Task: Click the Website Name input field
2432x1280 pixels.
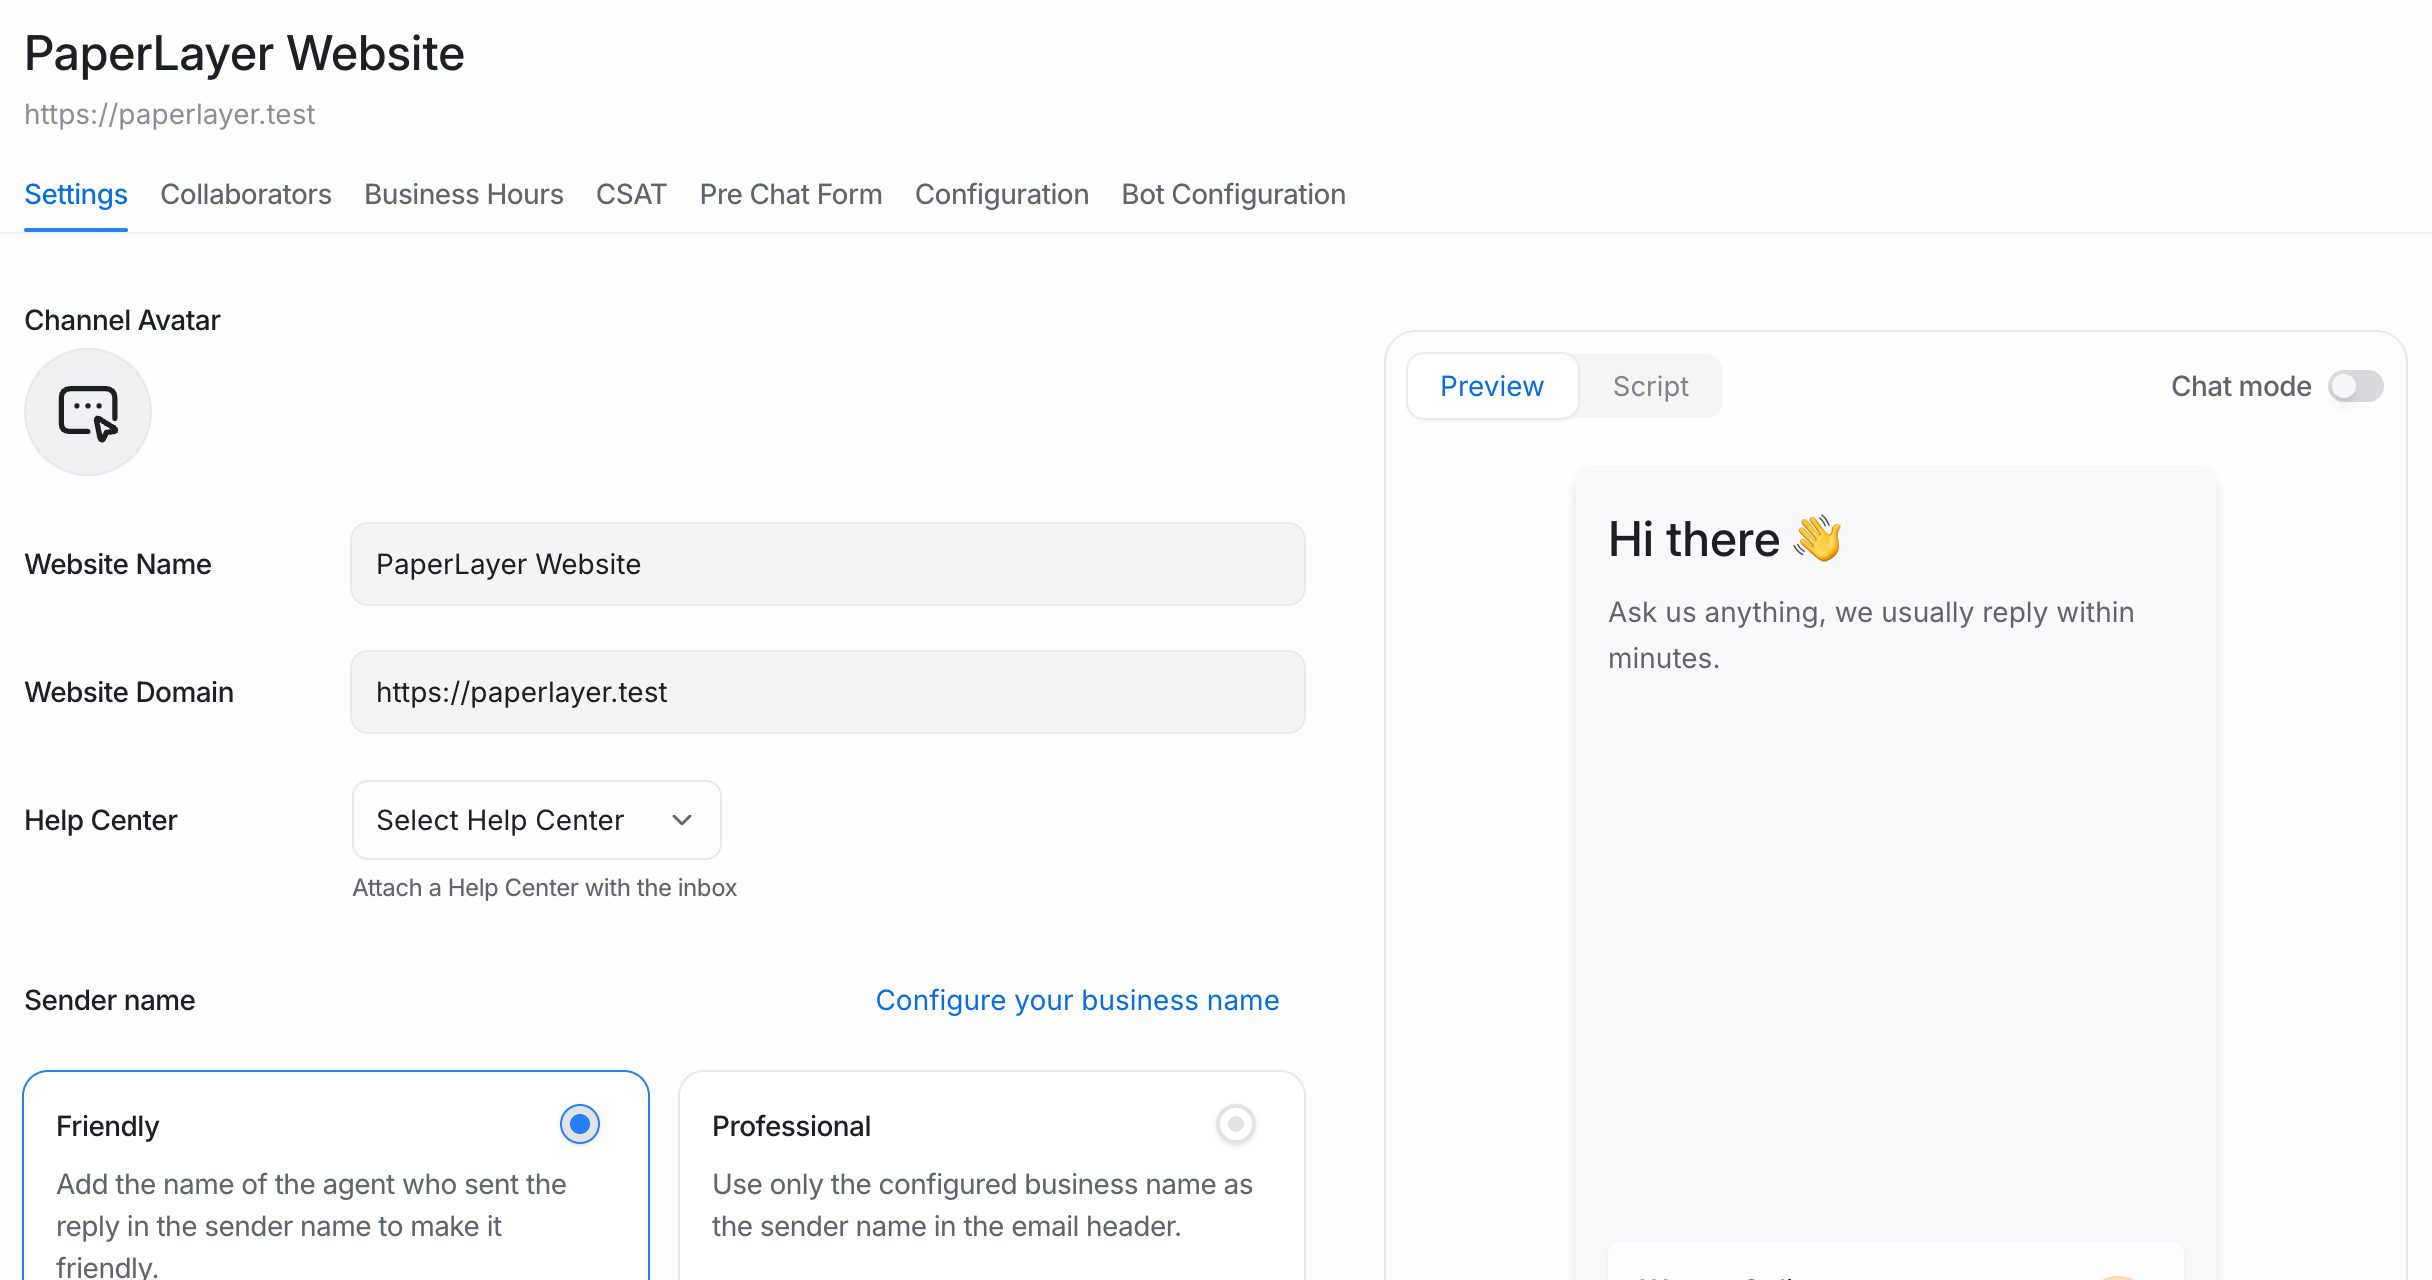Action: pyautogui.click(x=828, y=564)
